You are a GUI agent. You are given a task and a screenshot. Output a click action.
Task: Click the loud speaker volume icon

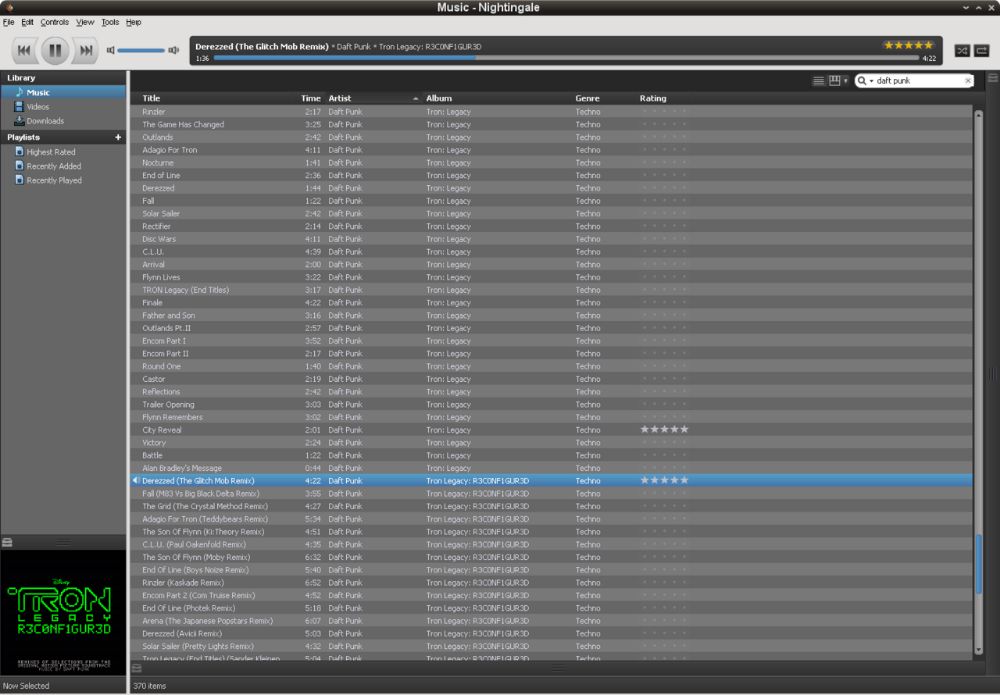173,50
